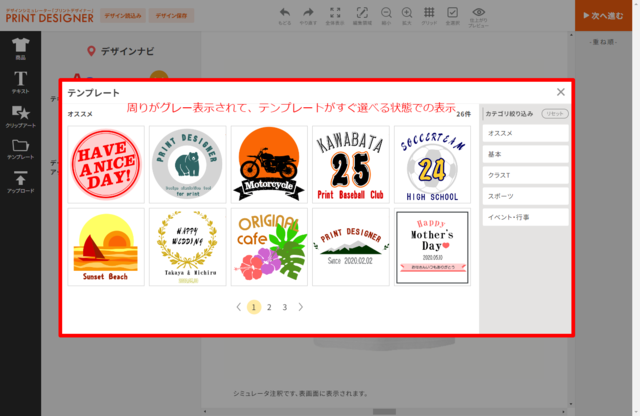Screen dimensions: 640x416
Task: Select the SOCCERTEAM 24 template
Action: [433, 165]
